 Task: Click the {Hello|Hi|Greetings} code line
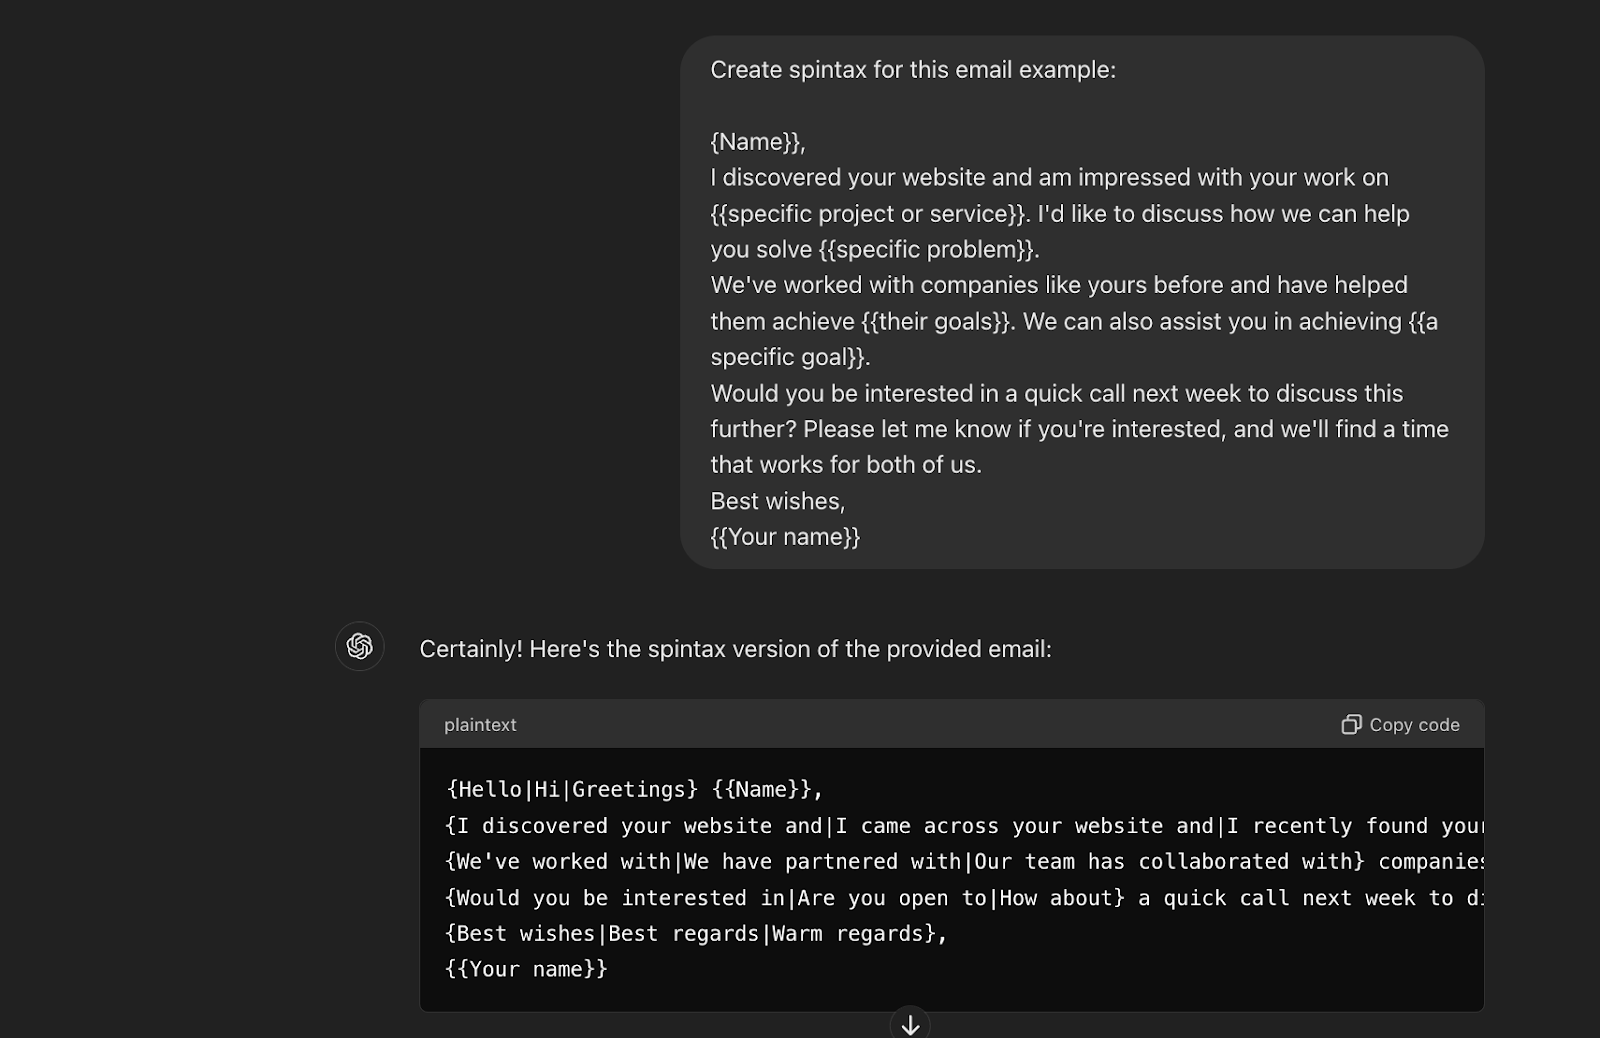pyautogui.click(x=635, y=790)
